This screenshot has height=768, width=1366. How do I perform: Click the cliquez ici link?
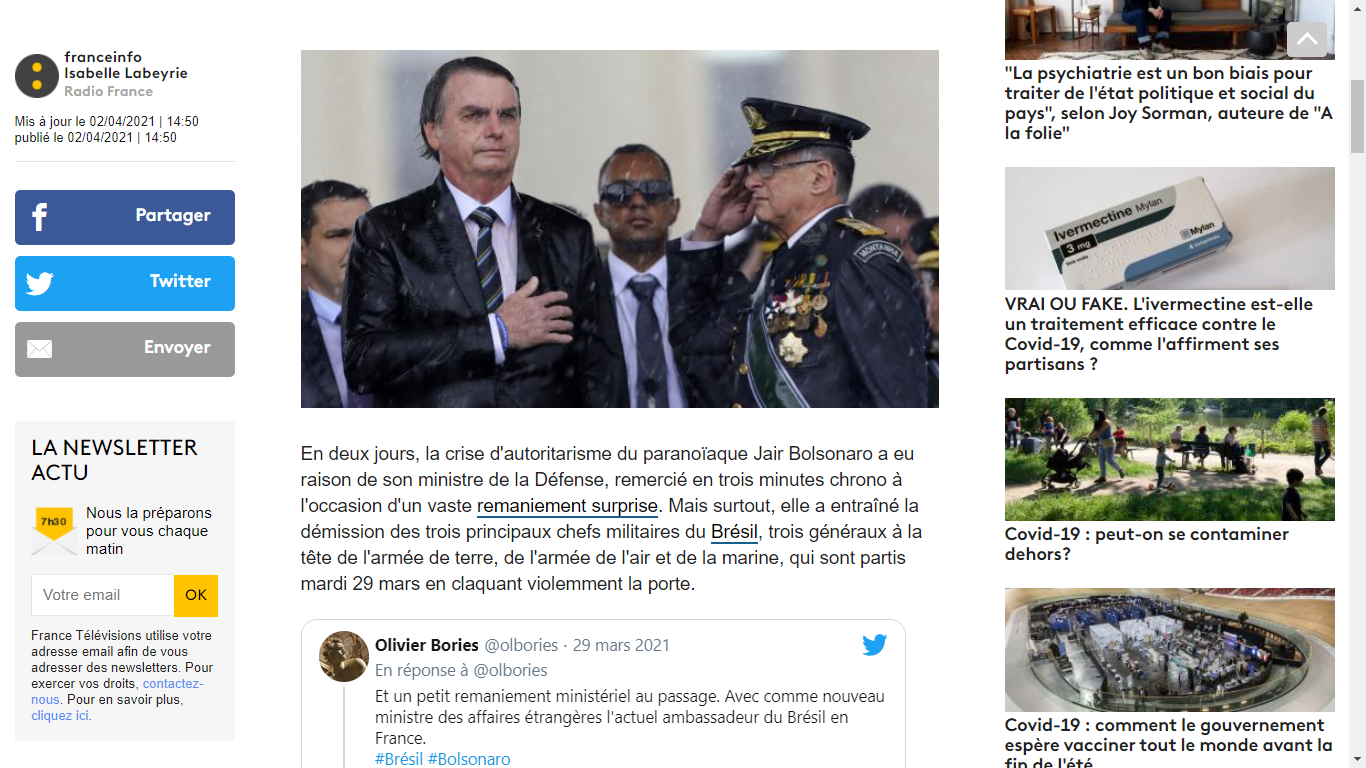coord(60,715)
